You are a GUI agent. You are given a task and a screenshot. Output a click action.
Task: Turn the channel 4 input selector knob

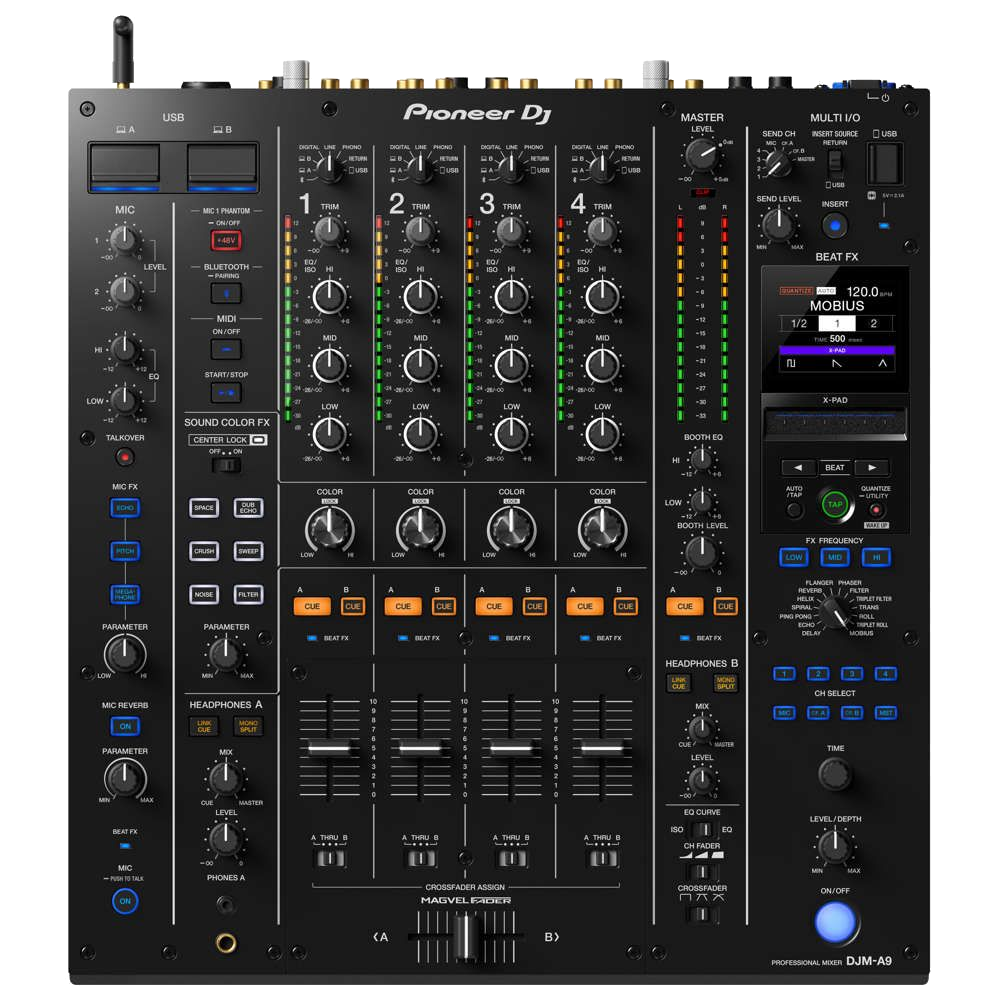tap(602, 166)
